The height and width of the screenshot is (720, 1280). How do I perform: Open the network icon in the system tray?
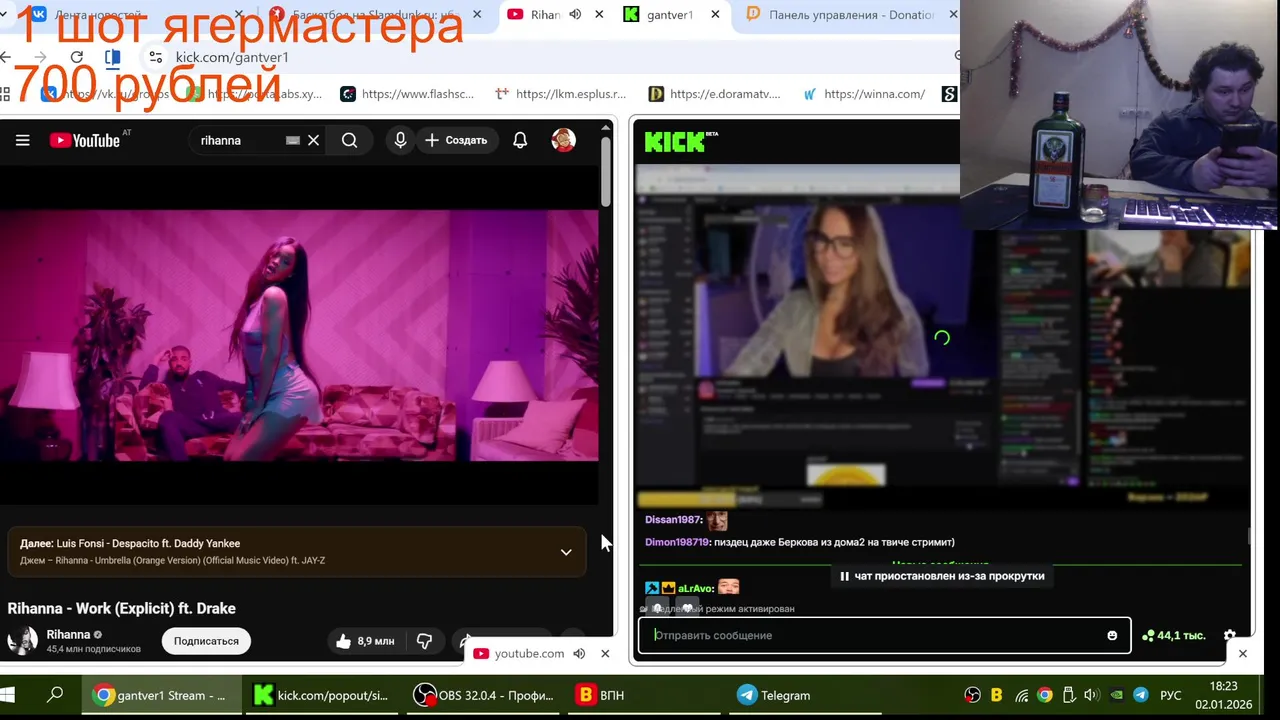1021,695
